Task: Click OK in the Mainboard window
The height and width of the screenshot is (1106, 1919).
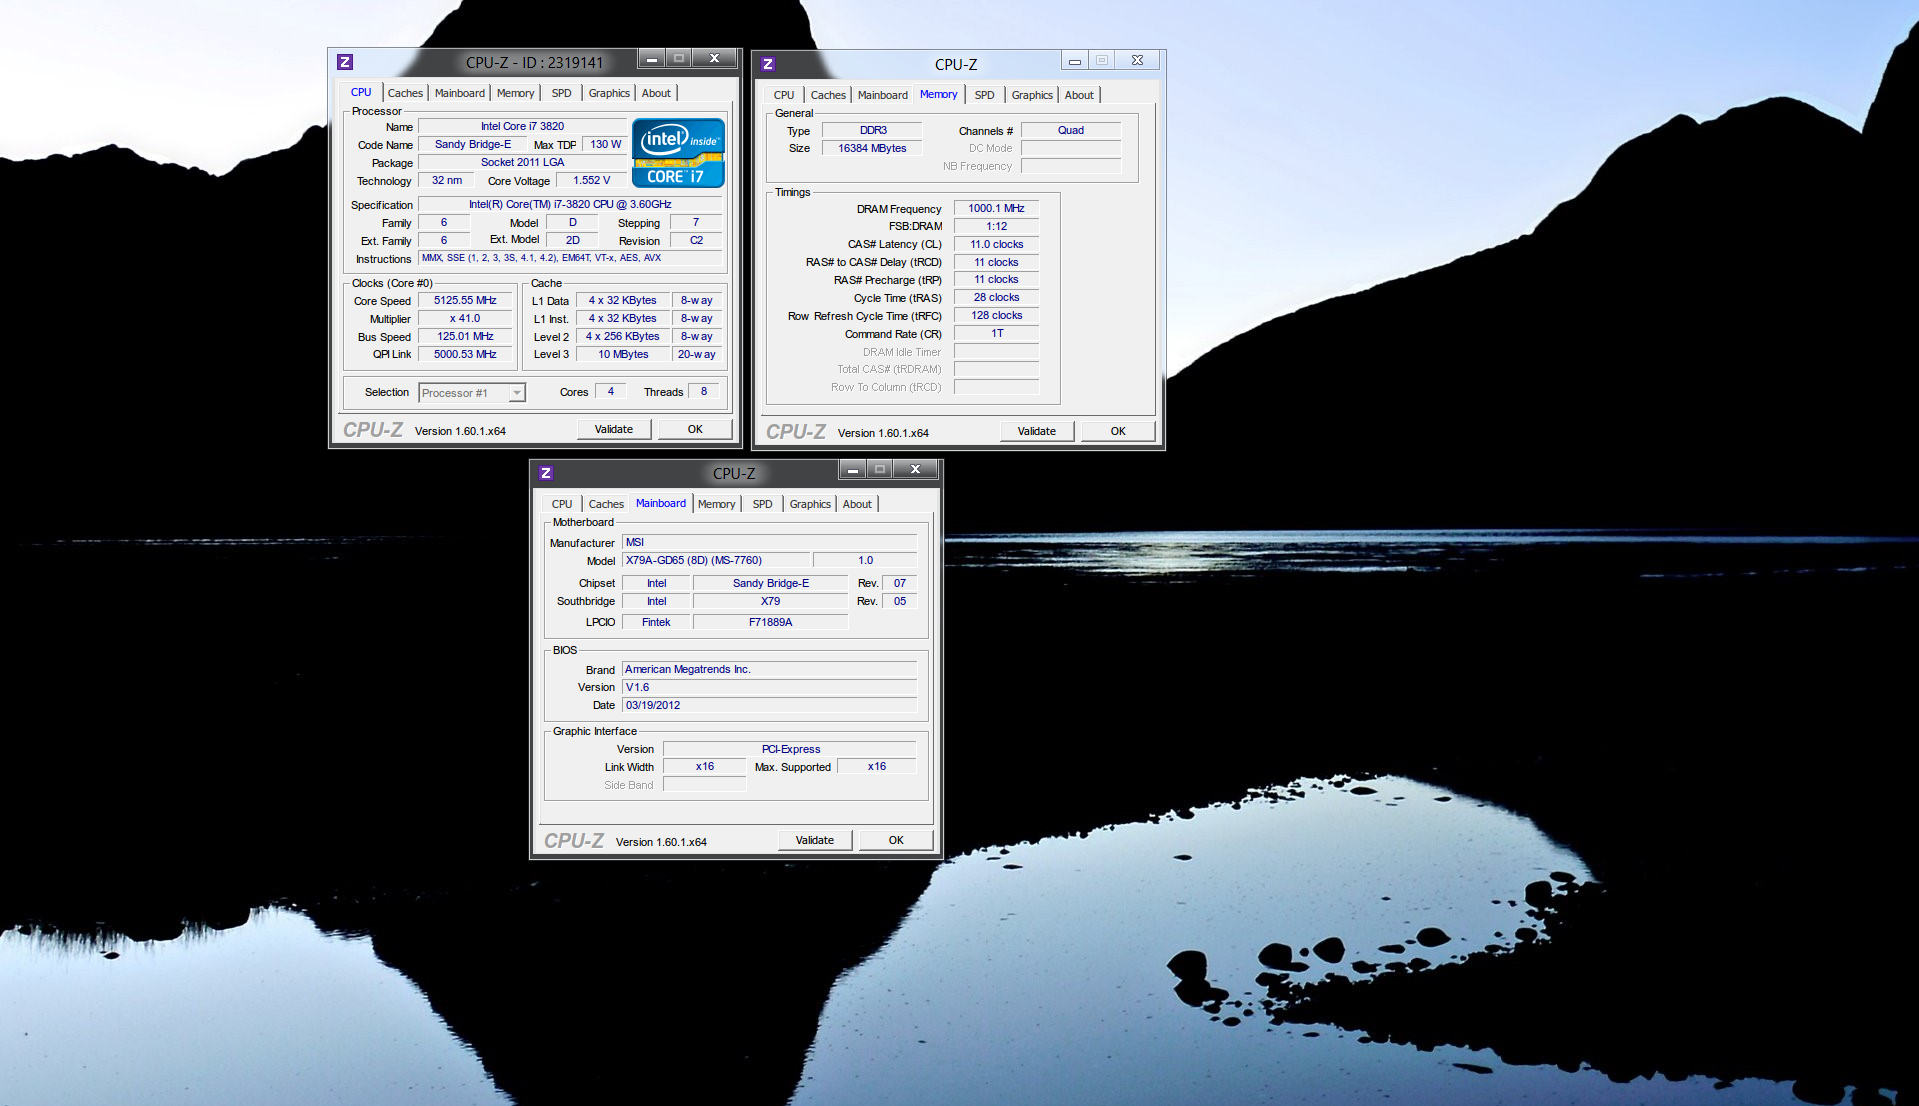Action: point(896,840)
